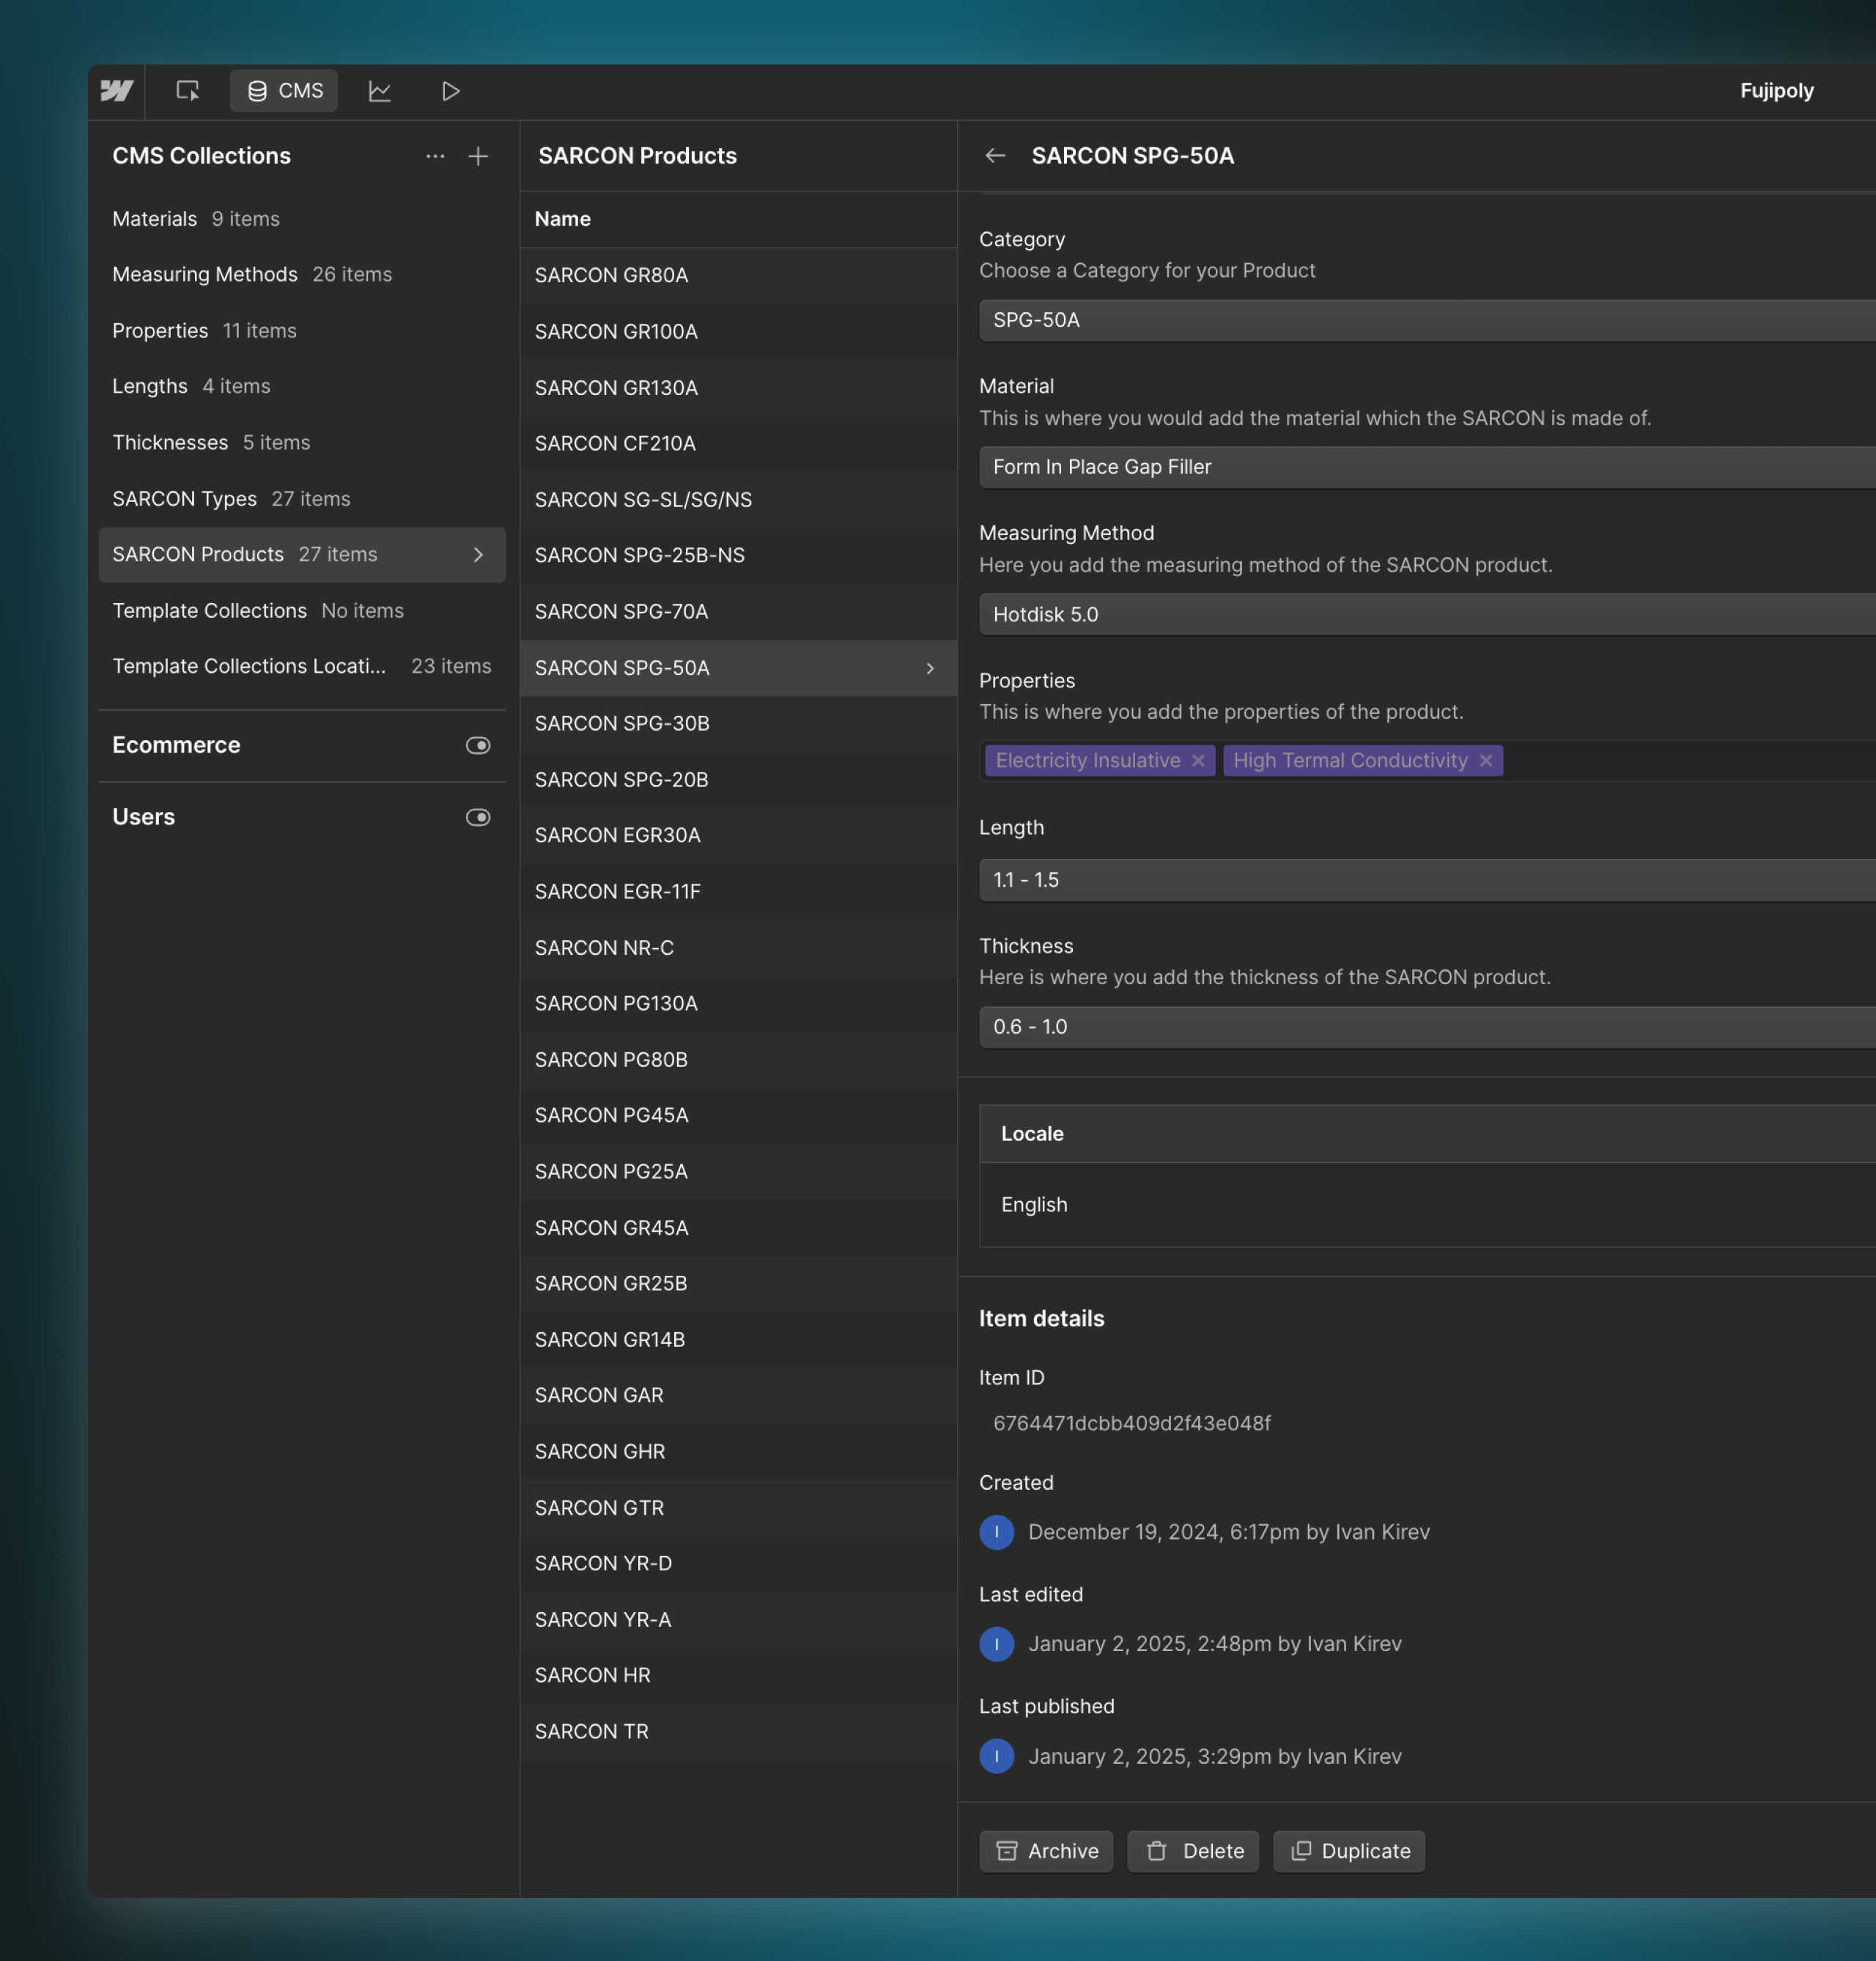Go back using arrow beside SARCON SPG-50A
The width and height of the screenshot is (1876, 1961).
click(x=995, y=155)
